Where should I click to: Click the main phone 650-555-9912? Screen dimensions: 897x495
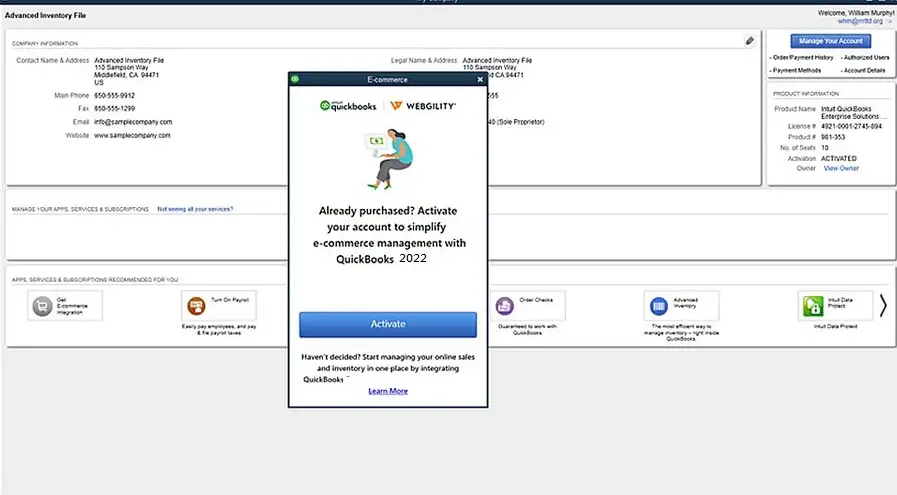click(x=114, y=96)
